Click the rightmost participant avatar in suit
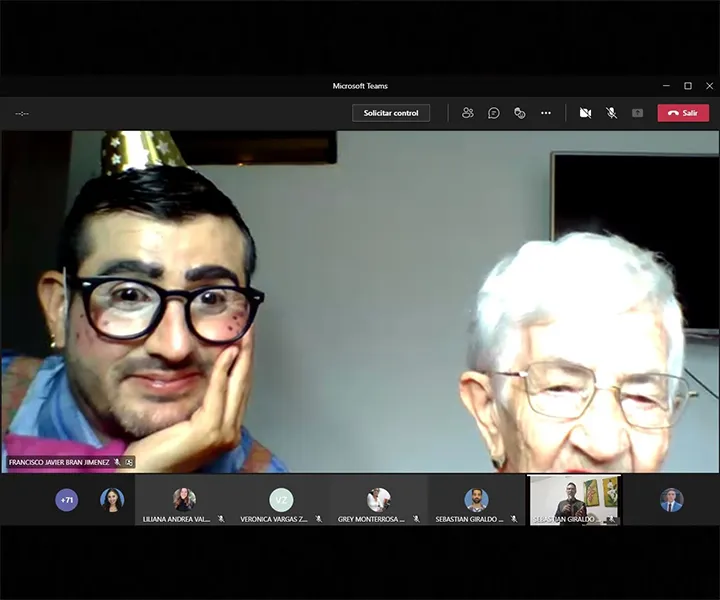This screenshot has width=720, height=600. (x=671, y=500)
